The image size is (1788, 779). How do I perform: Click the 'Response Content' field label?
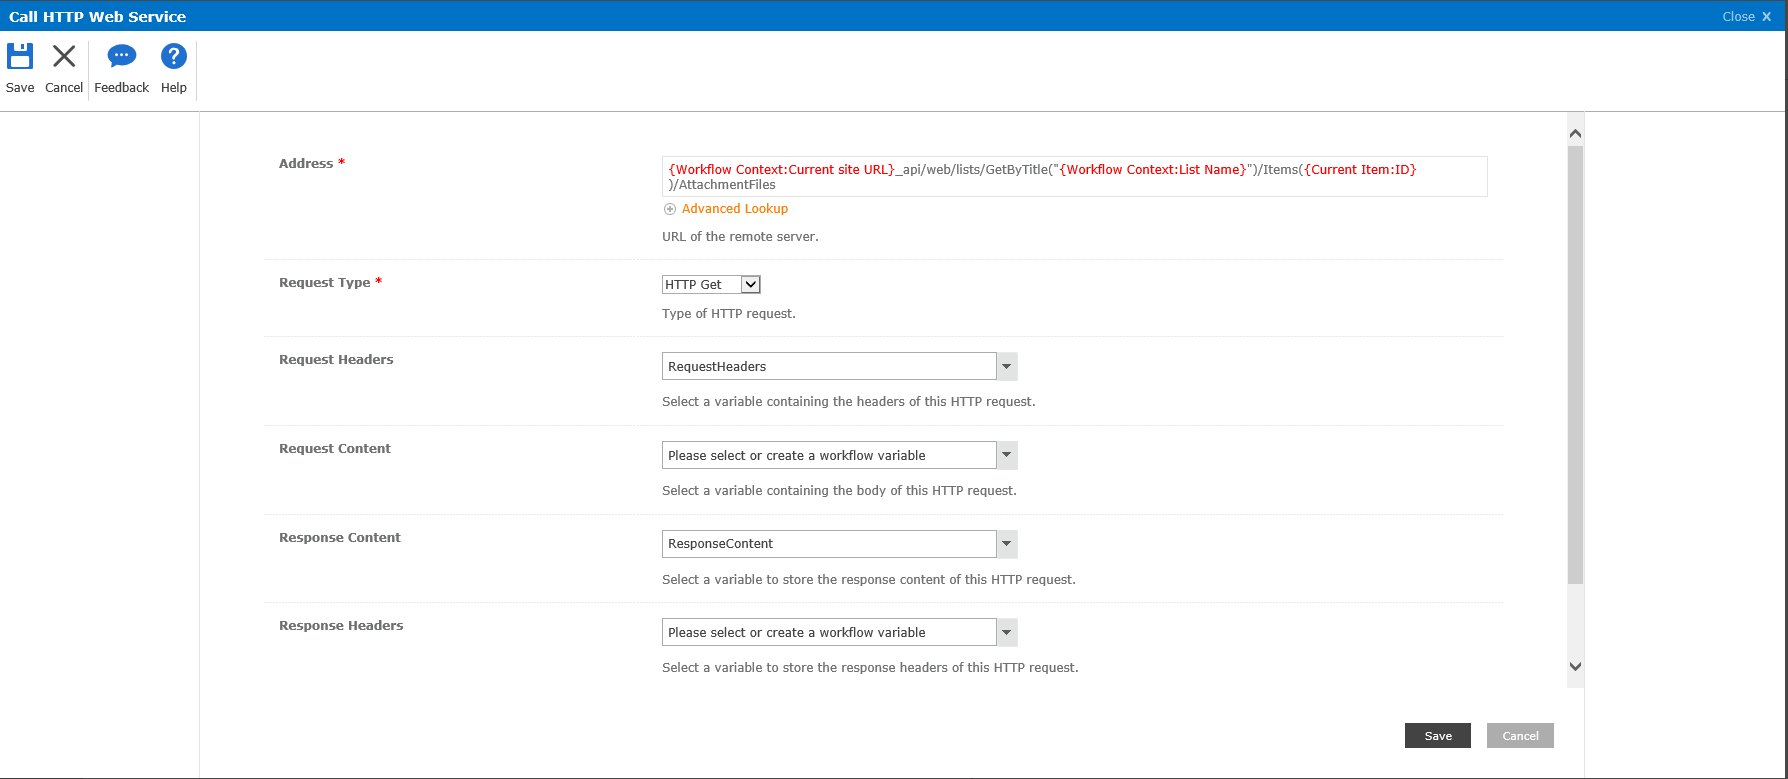tap(340, 538)
